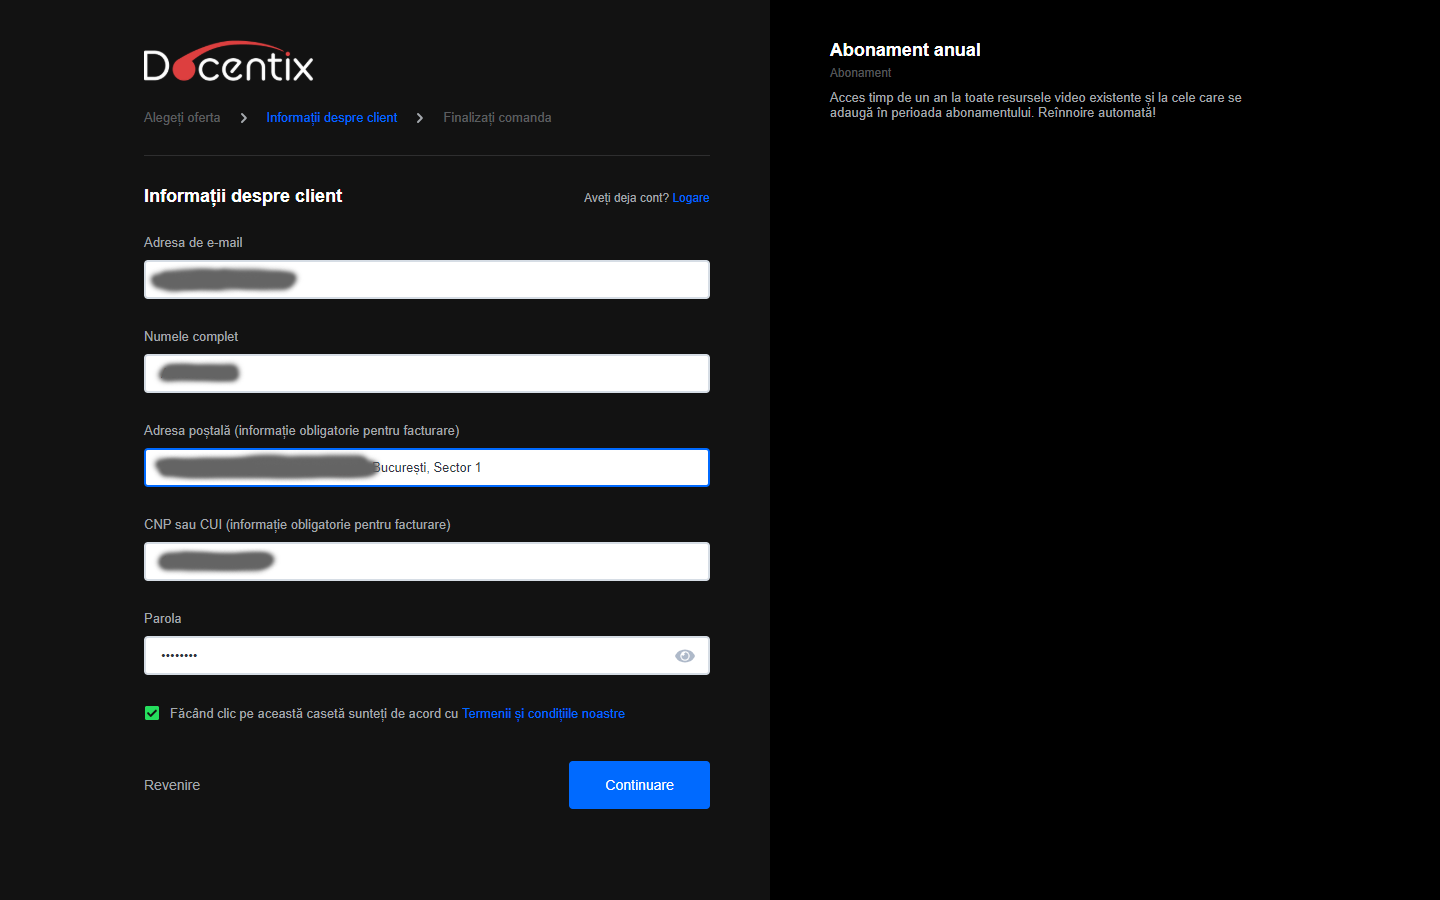Screen dimensions: 1440x900
Task: Click the Continuare button
Action: 639,785
